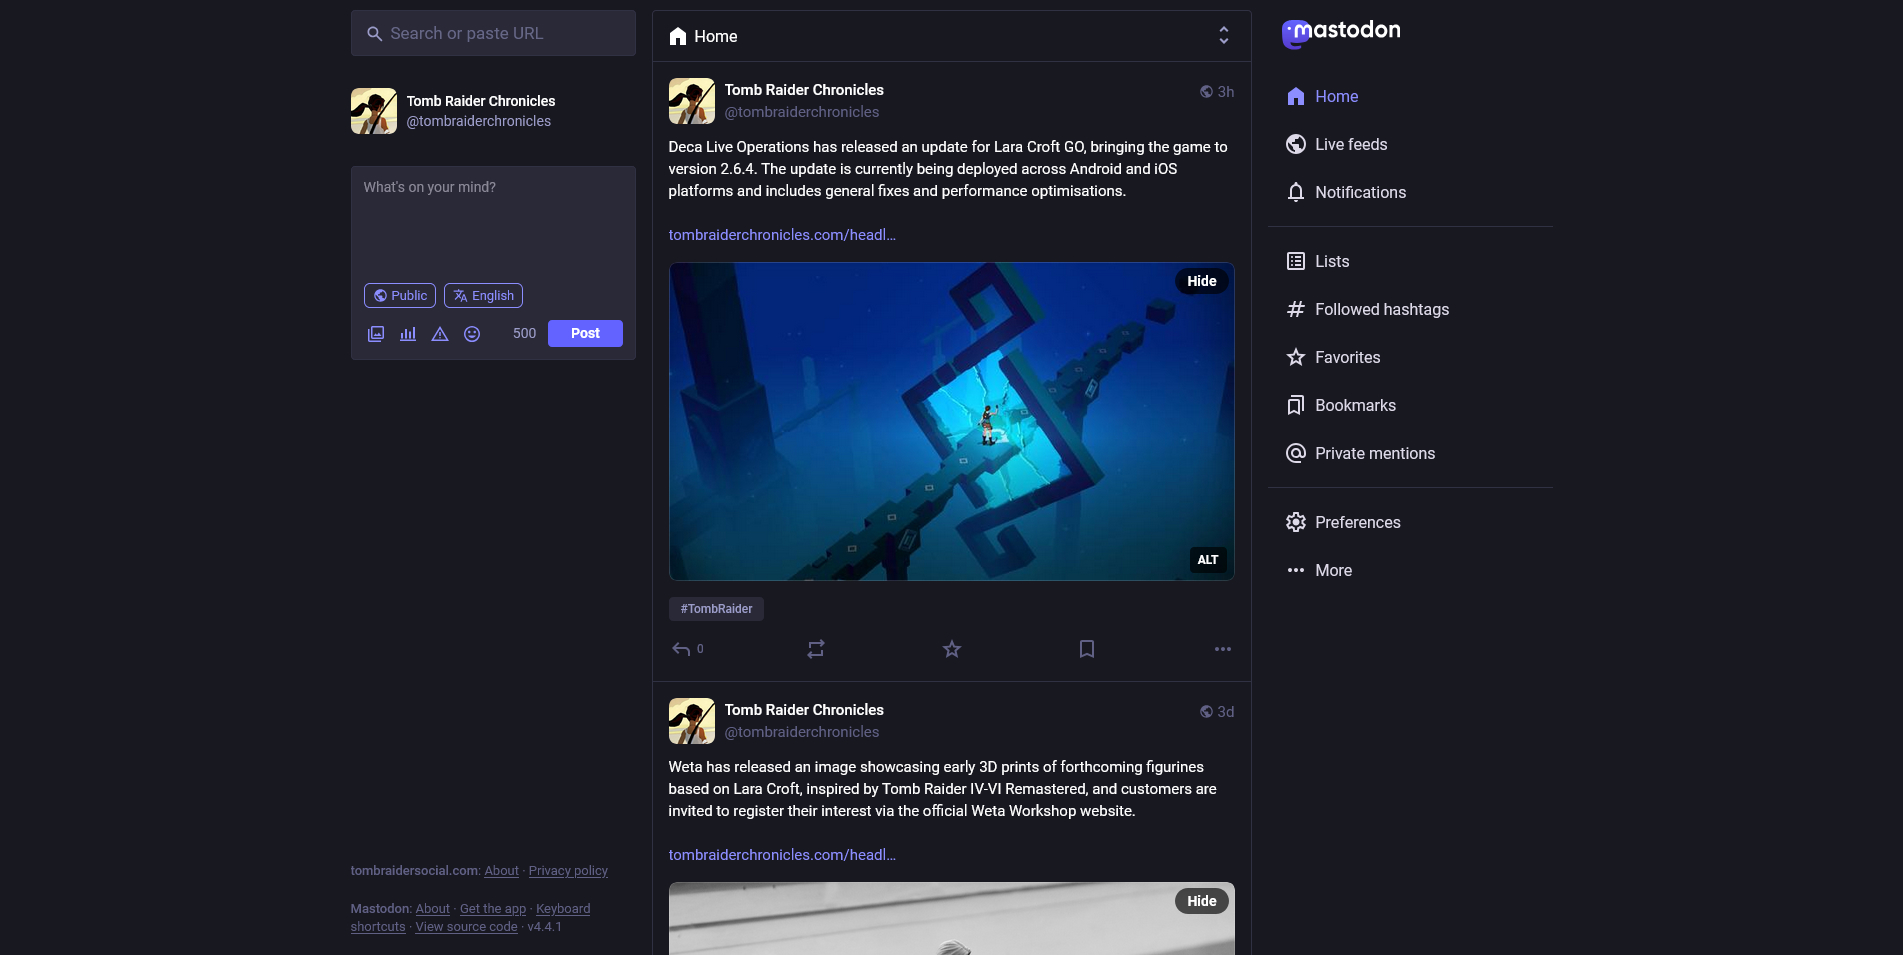Add content warning via triangle icon
The height and width of the screenshot is (955, 1903).
(x=440, y=334)
